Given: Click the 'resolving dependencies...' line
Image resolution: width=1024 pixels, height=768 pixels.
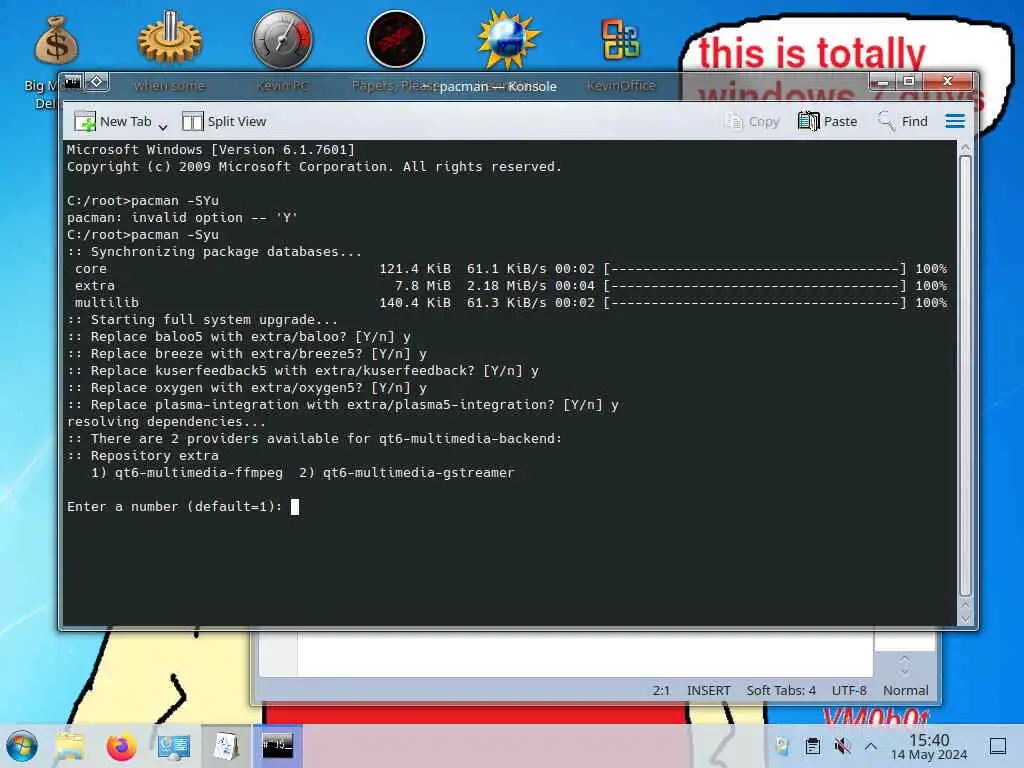Looking at the screenshot, I should pyautogui.click(x=166, y=422).
